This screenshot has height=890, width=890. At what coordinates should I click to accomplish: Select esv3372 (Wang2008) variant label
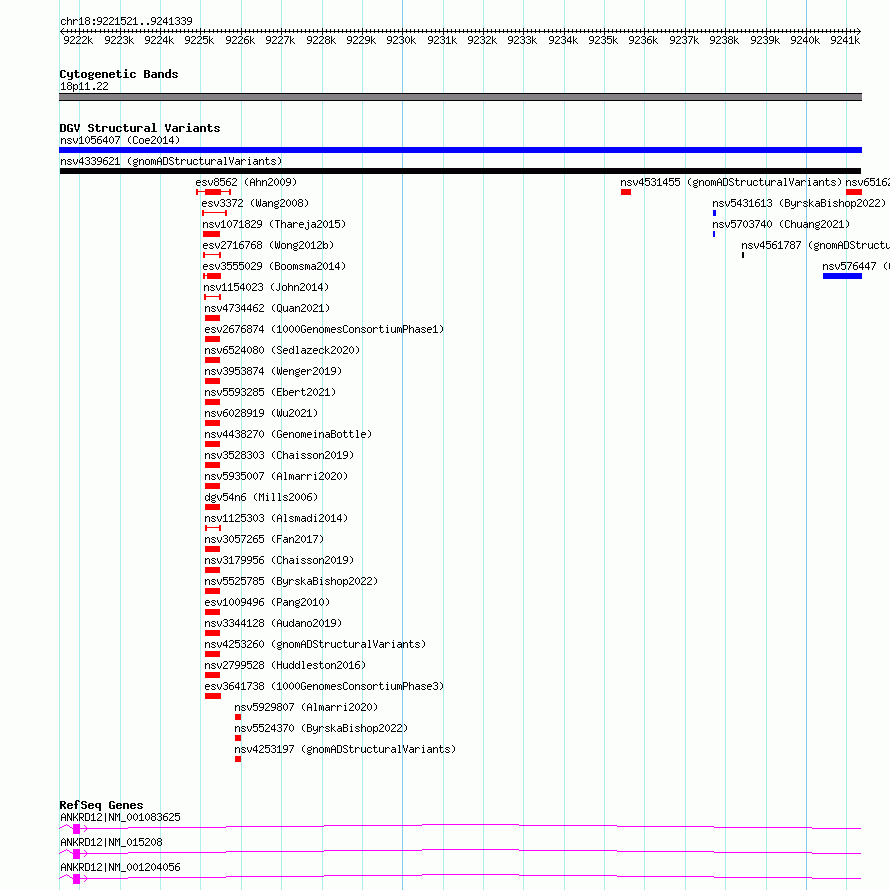255,203
